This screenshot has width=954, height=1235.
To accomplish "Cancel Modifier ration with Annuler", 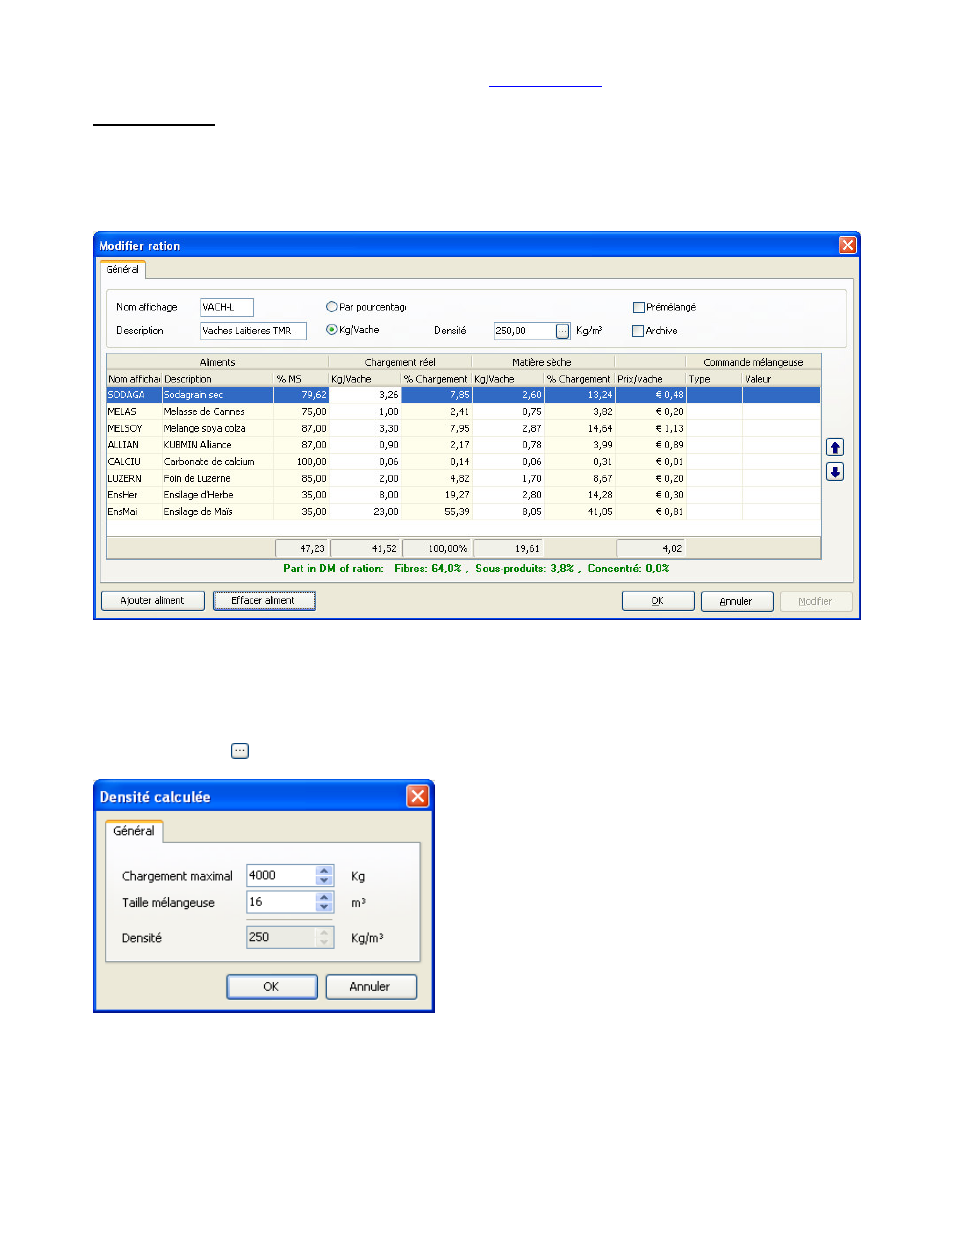I will [x=737, y=601].
